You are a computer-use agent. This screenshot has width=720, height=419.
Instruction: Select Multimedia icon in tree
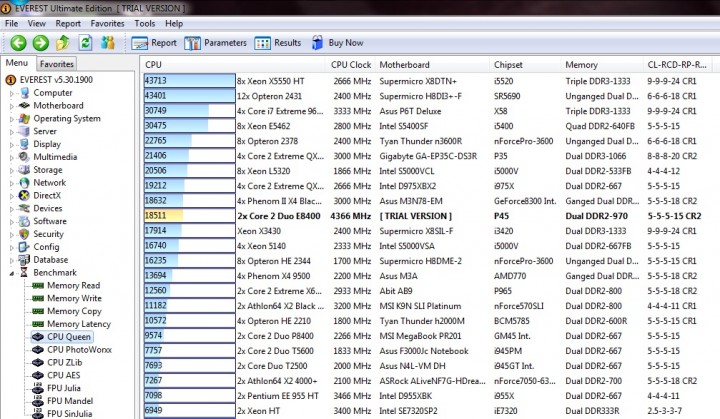(x=24, y=157)
